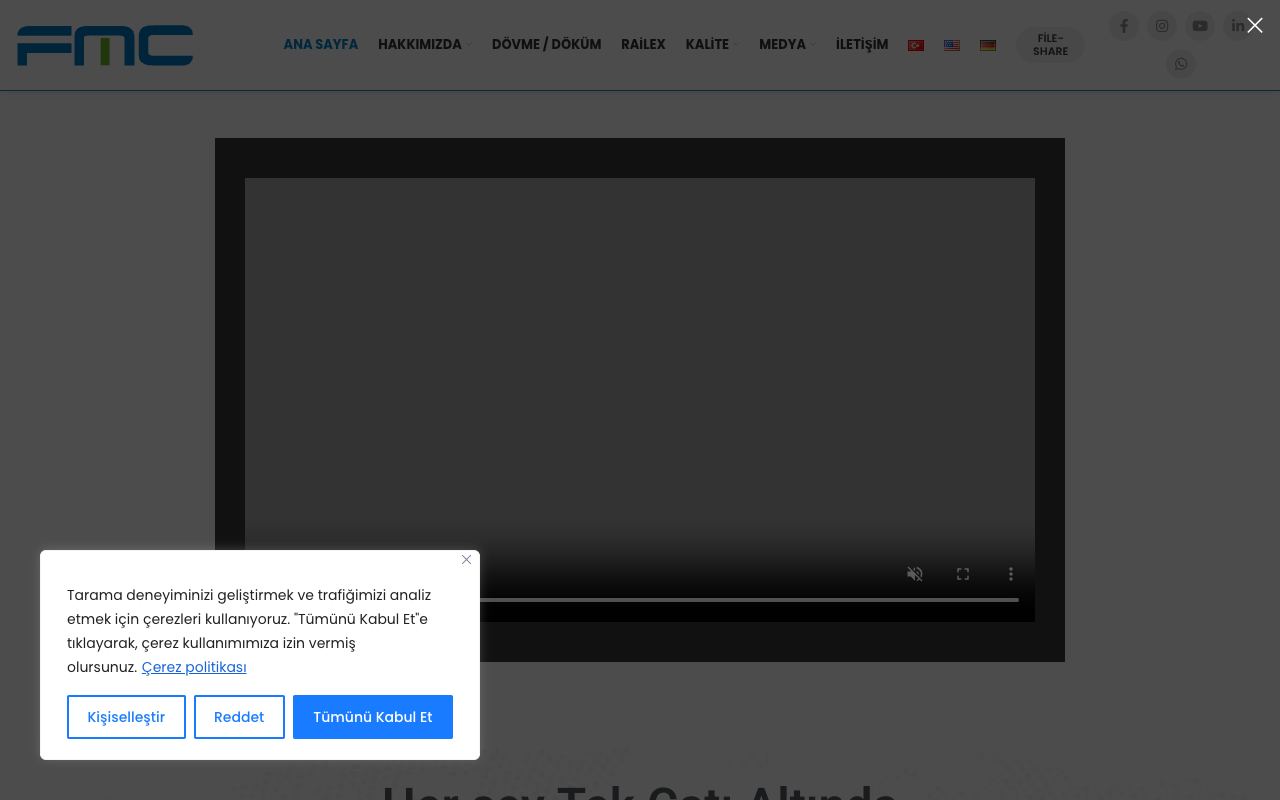The width and height of the screenshot is (1280, 800).
Task: Open the Instagram social icon
Action: [1162, 26]
